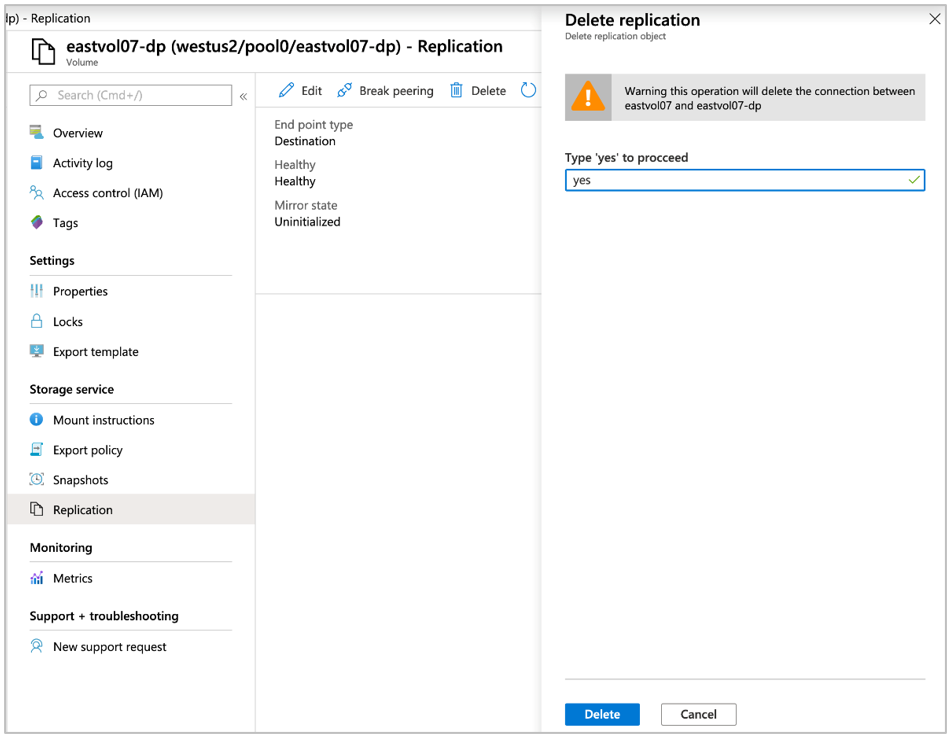Open Overview from the sidebar
This screenshot has height=736, width=949.
pos(77,133)
